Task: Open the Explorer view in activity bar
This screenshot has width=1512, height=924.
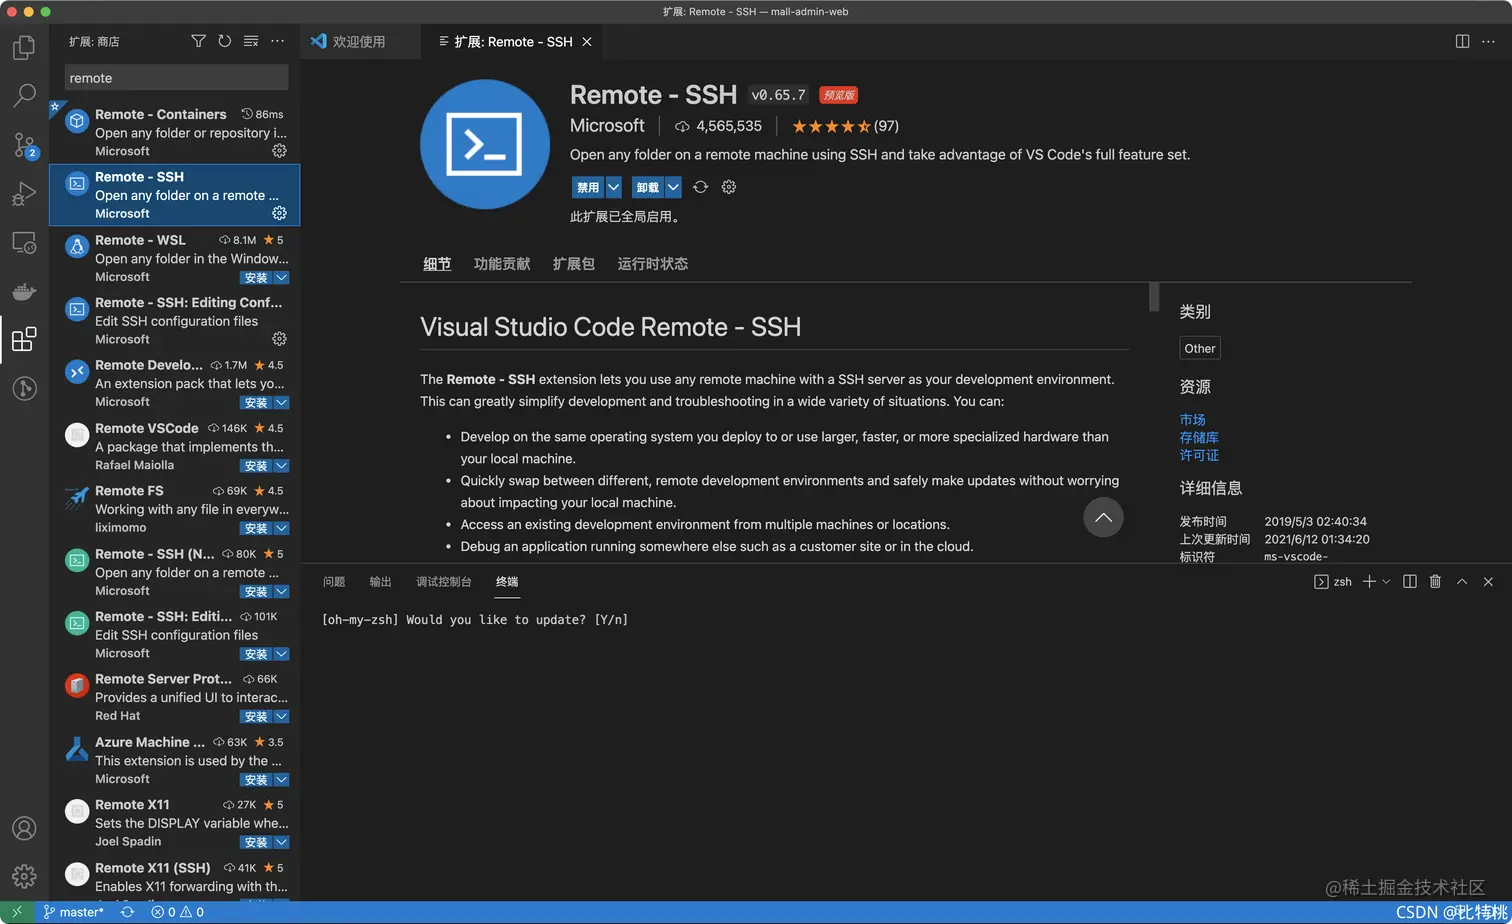Action: pos(24,47)
